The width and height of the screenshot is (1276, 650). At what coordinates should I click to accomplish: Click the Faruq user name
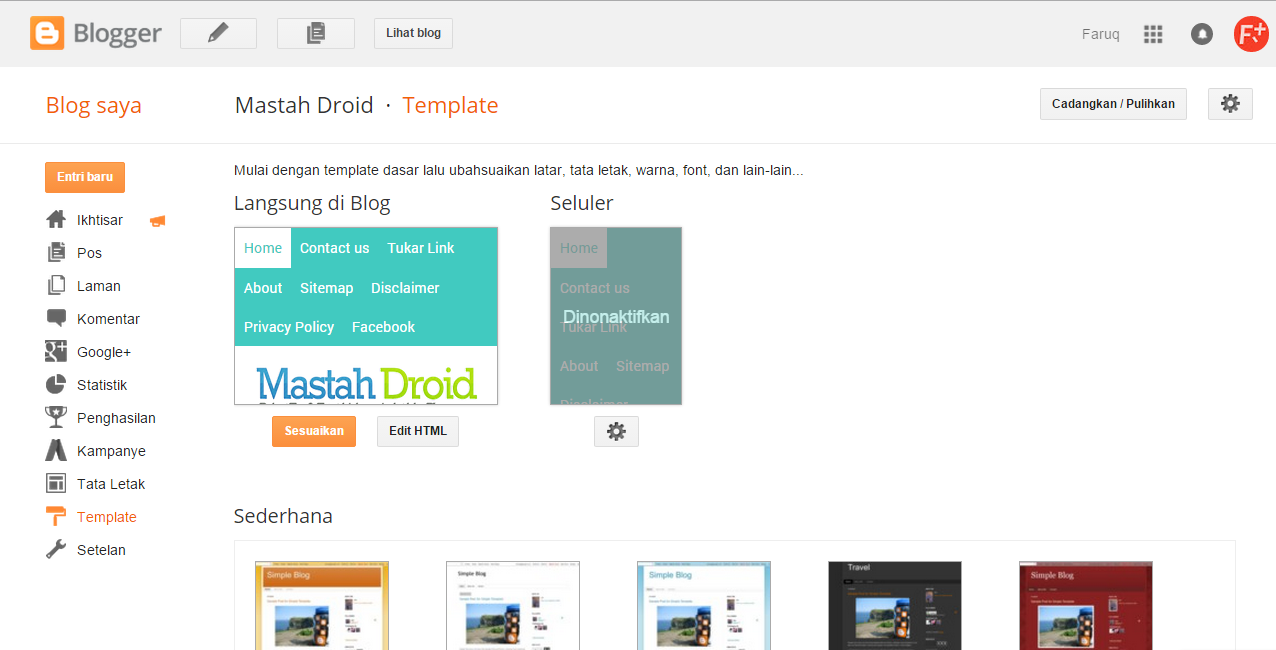[x=1101, y=34]
